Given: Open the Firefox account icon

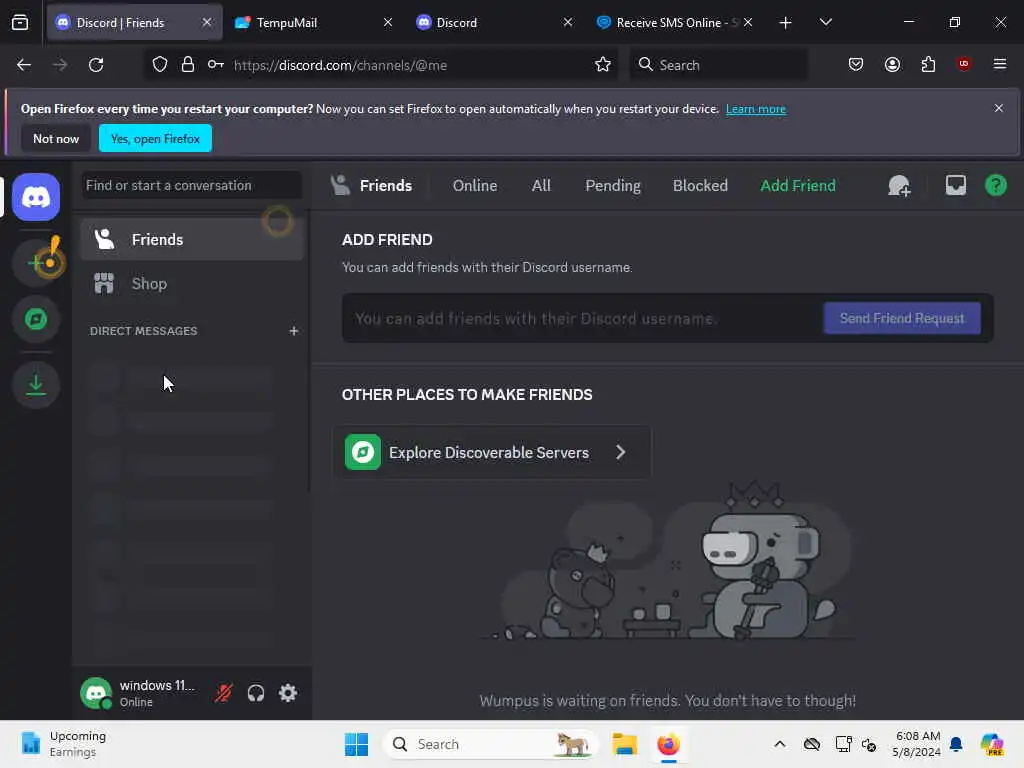Looking at the screenshot, I should point(892,65).
